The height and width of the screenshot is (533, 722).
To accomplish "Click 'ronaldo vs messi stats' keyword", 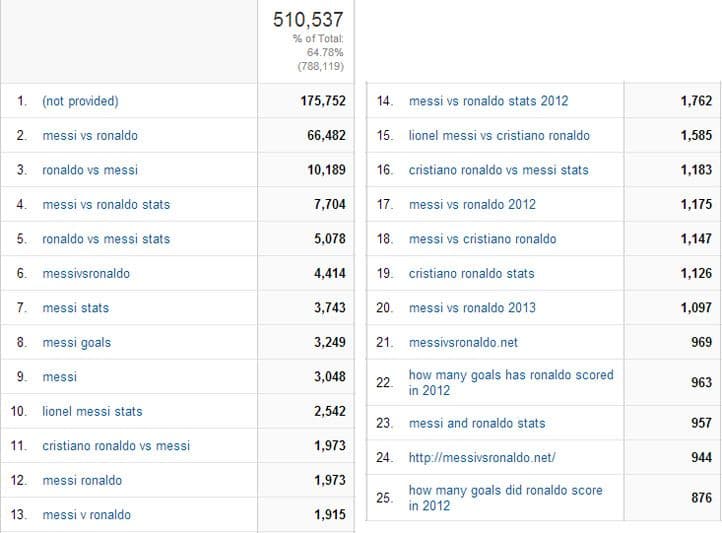I will 106,239.
